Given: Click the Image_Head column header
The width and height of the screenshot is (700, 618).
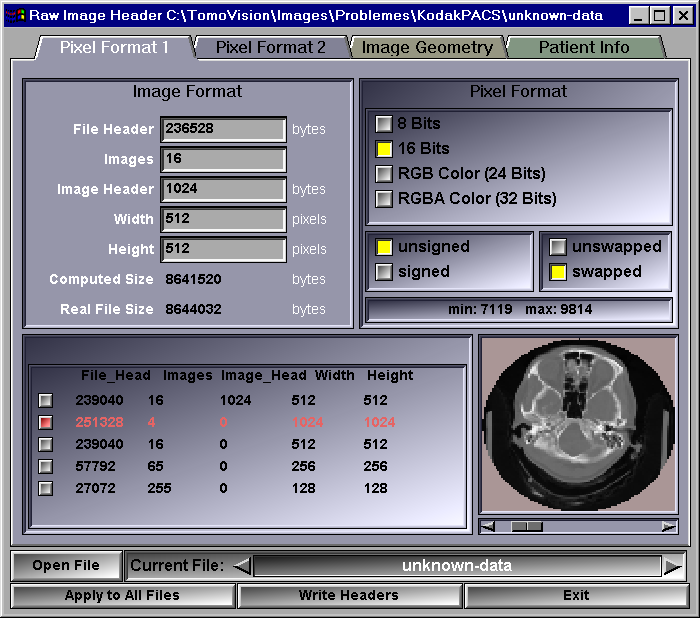Looking at the screenshot, I should point(264,376).
